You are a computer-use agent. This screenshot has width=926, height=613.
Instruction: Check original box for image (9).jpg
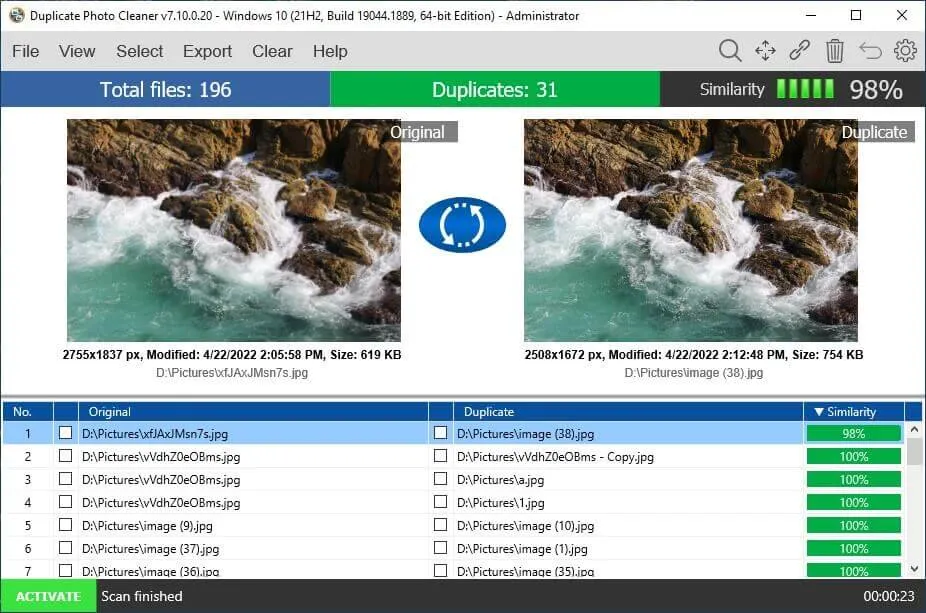tap(66, 525)
